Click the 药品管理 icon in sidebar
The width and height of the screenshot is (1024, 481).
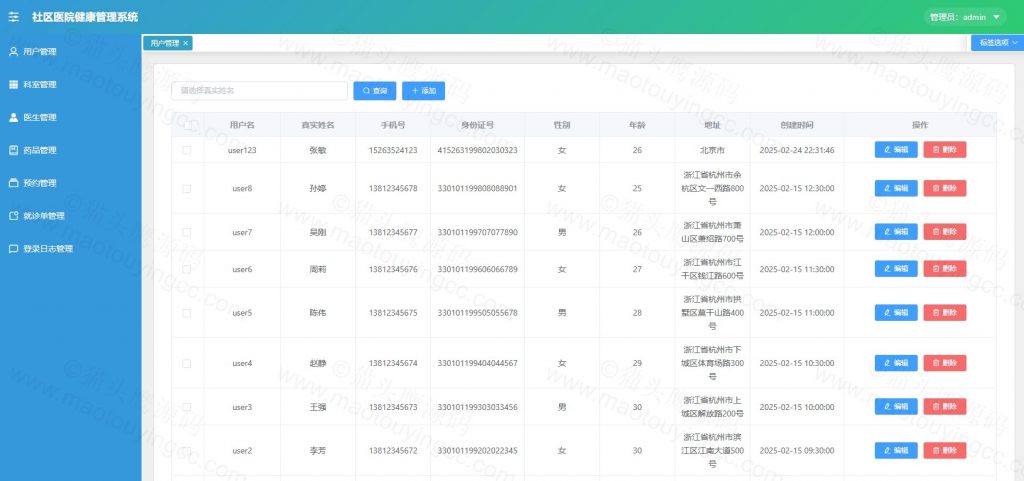pos(13,150)
